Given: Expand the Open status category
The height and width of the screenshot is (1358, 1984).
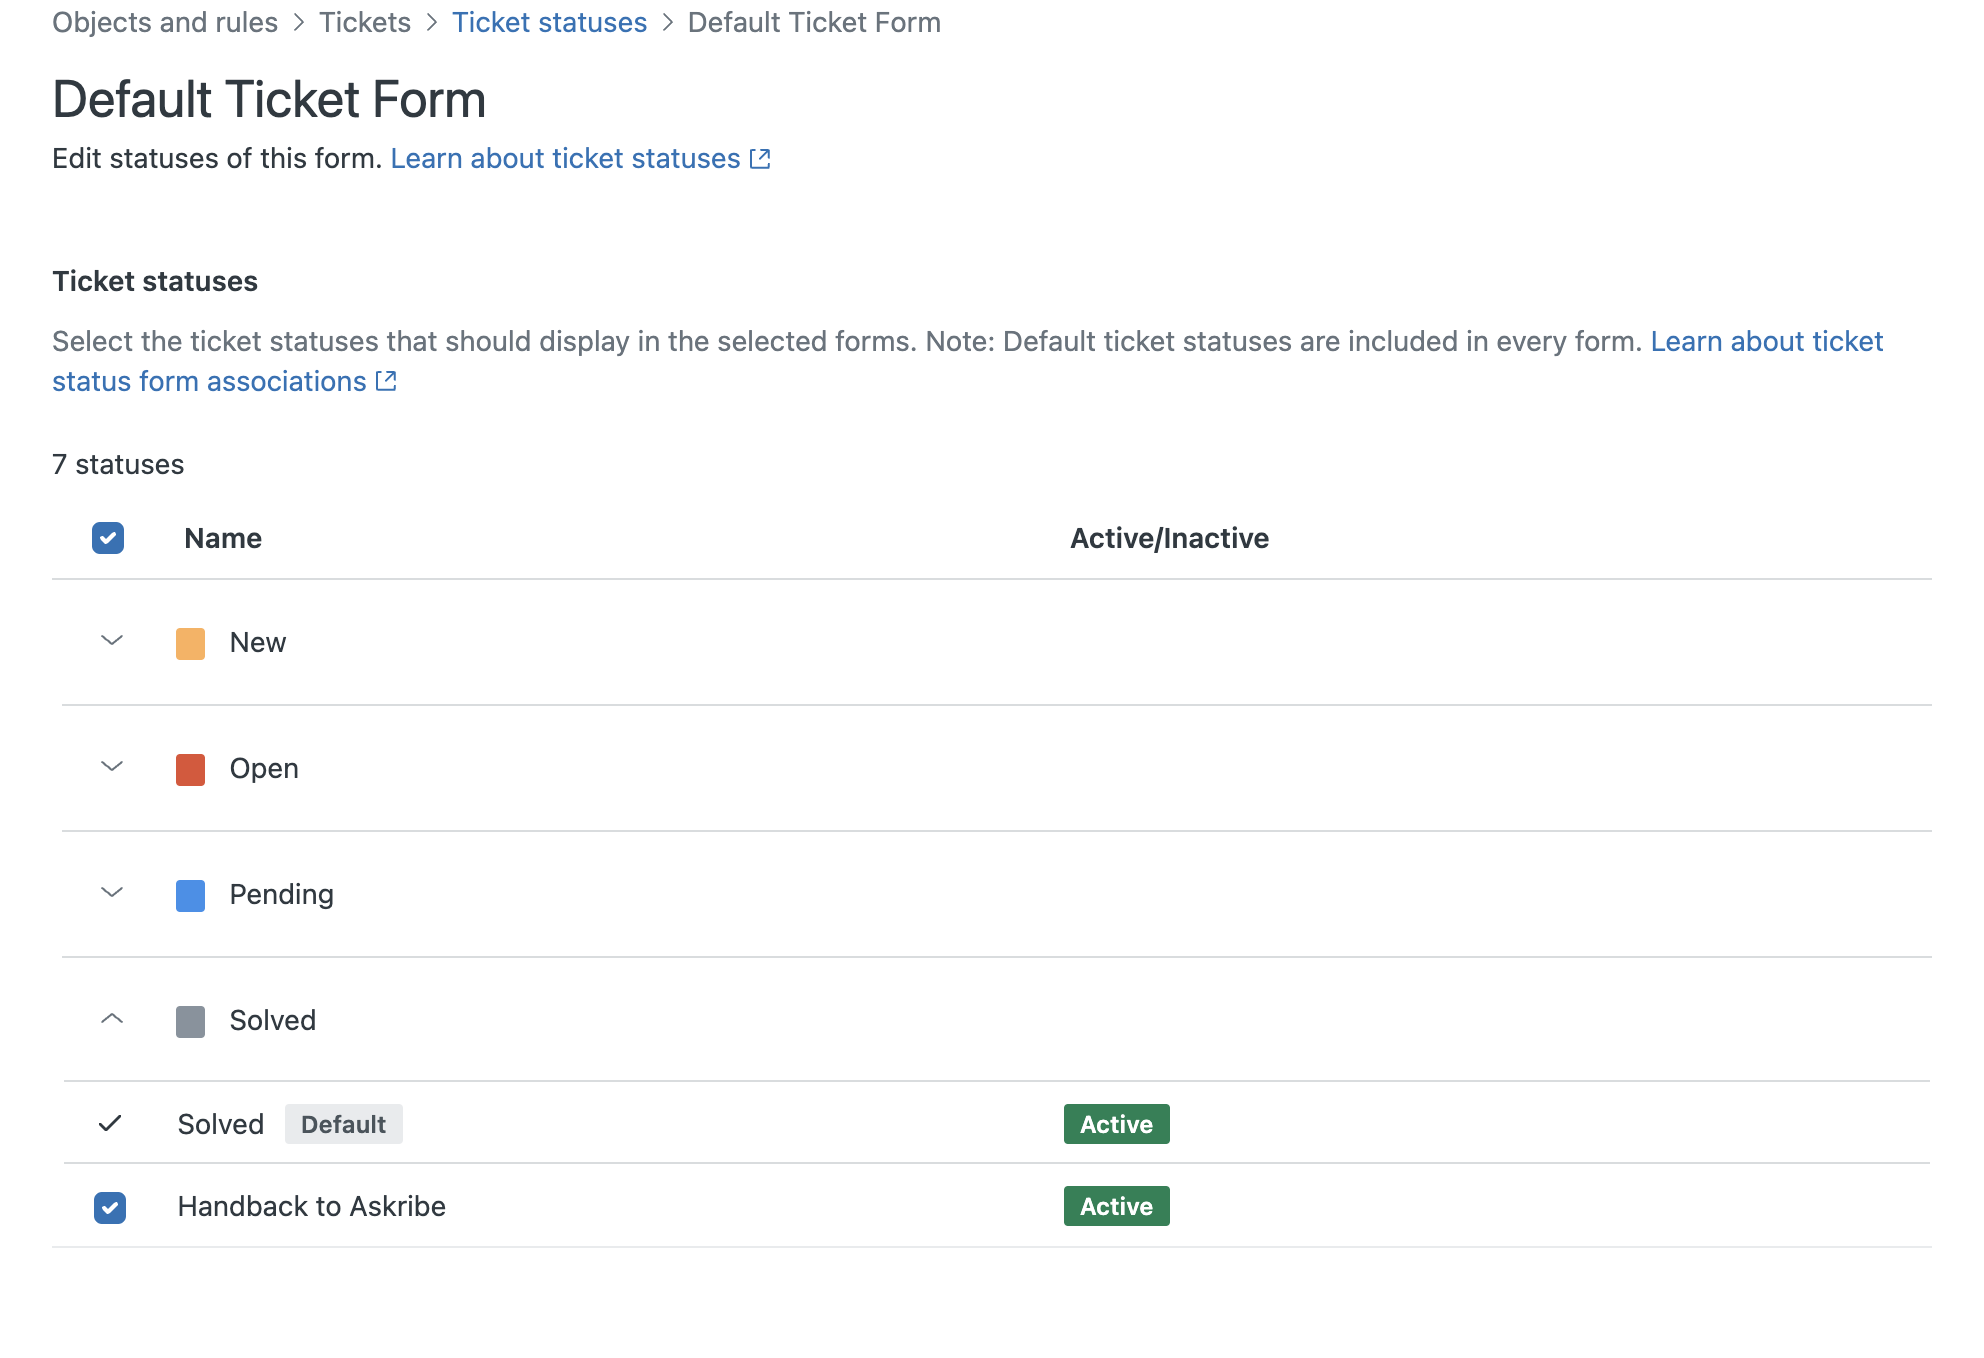Looking at the screenshot, I should 112,767.
